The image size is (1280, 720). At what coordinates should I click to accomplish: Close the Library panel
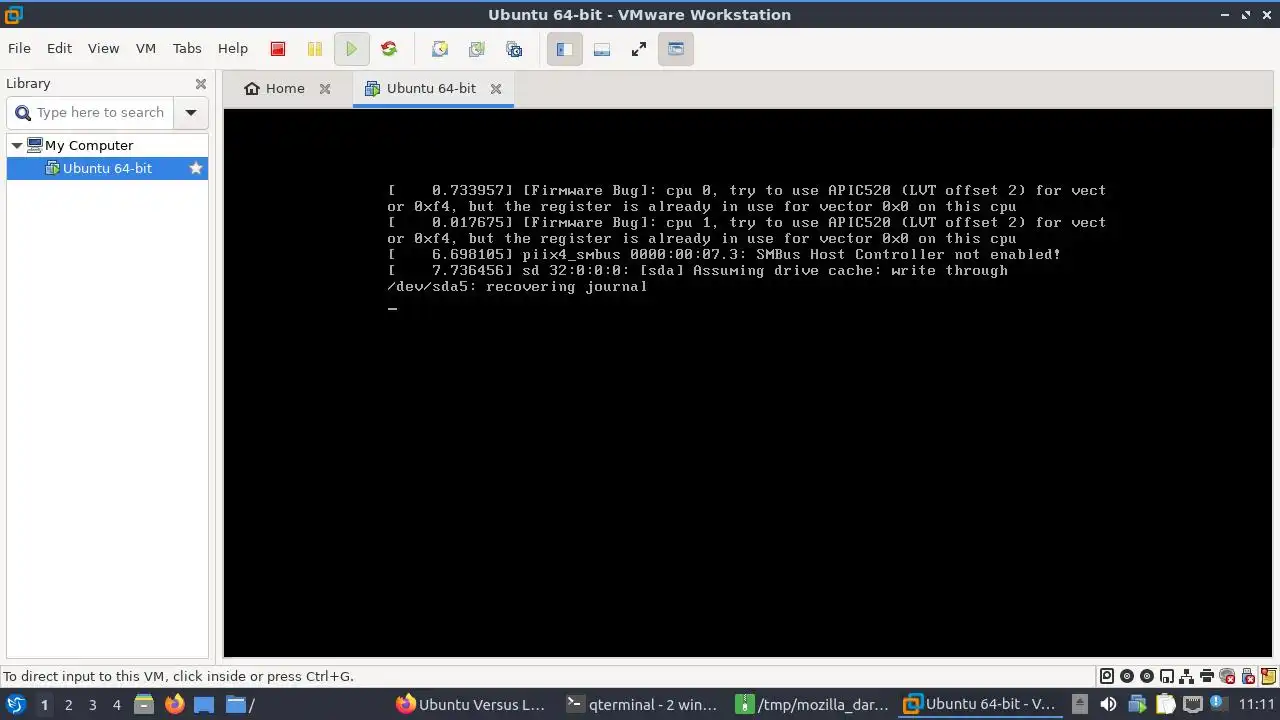click(201, 84)
